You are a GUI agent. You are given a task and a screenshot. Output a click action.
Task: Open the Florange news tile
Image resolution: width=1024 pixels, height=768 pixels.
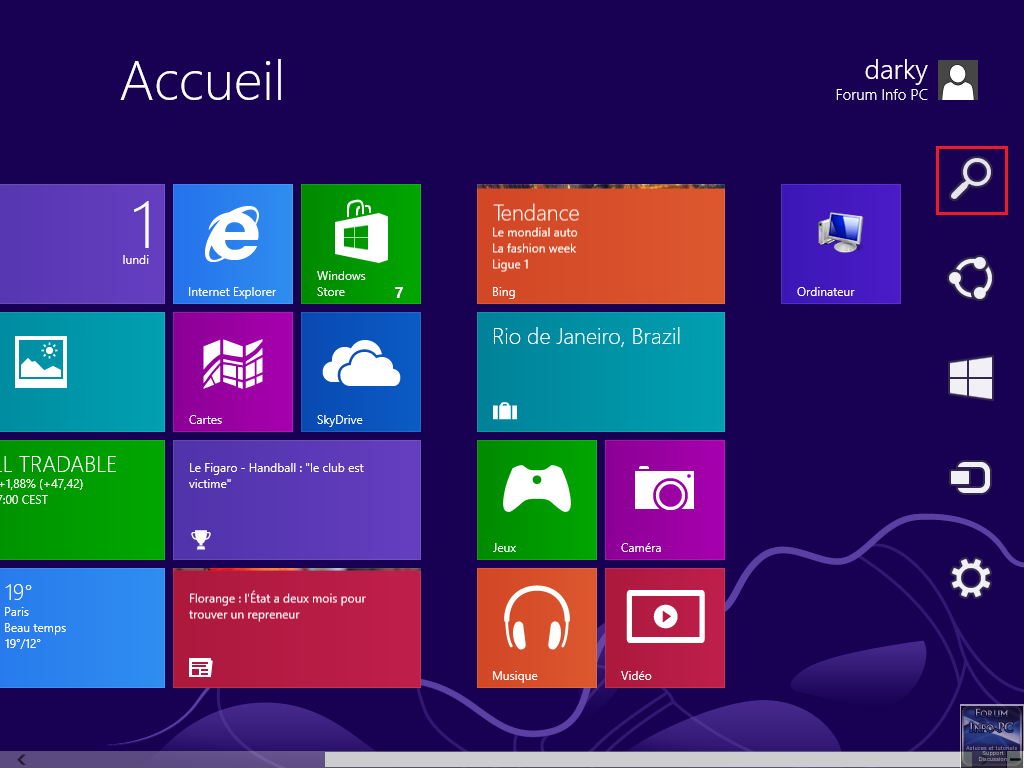296,628
